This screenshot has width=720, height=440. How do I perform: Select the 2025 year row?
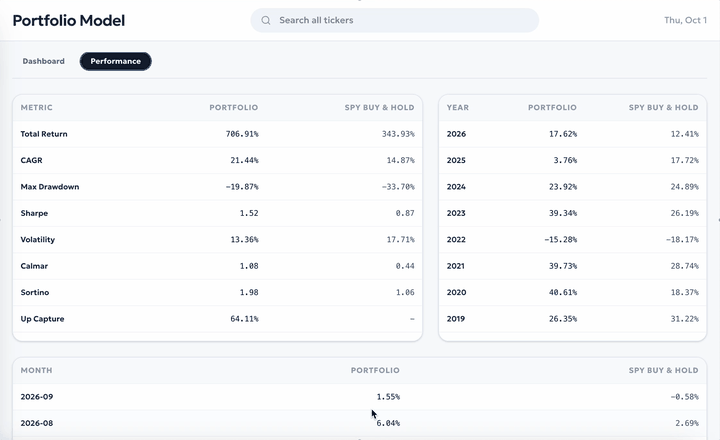tap(573, 160)
